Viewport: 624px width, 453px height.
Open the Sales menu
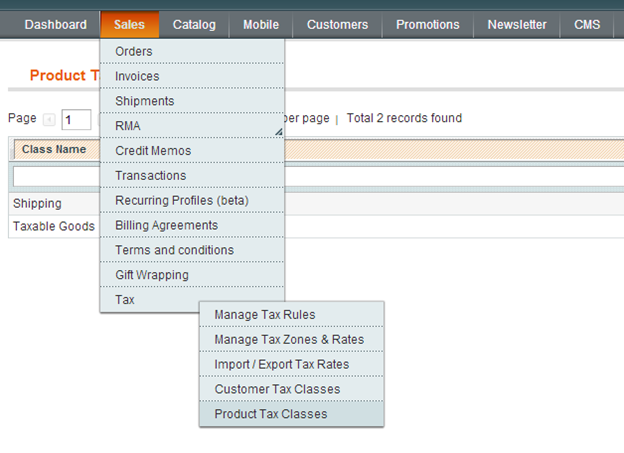coord(129,25)
